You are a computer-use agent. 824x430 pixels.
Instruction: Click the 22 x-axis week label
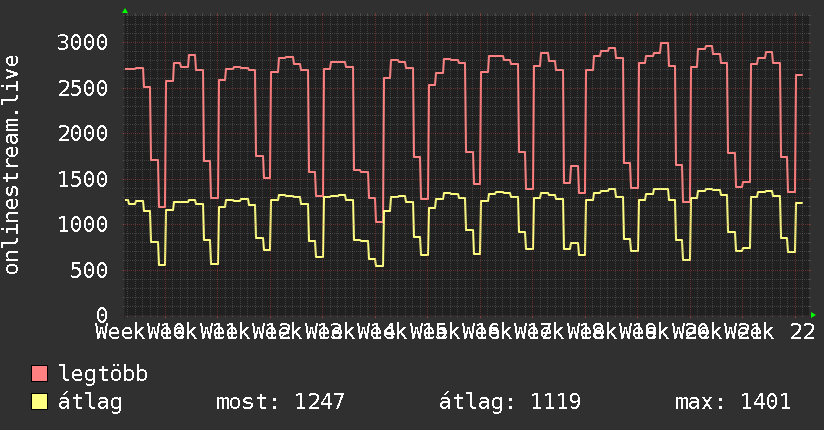coord(803,332)
